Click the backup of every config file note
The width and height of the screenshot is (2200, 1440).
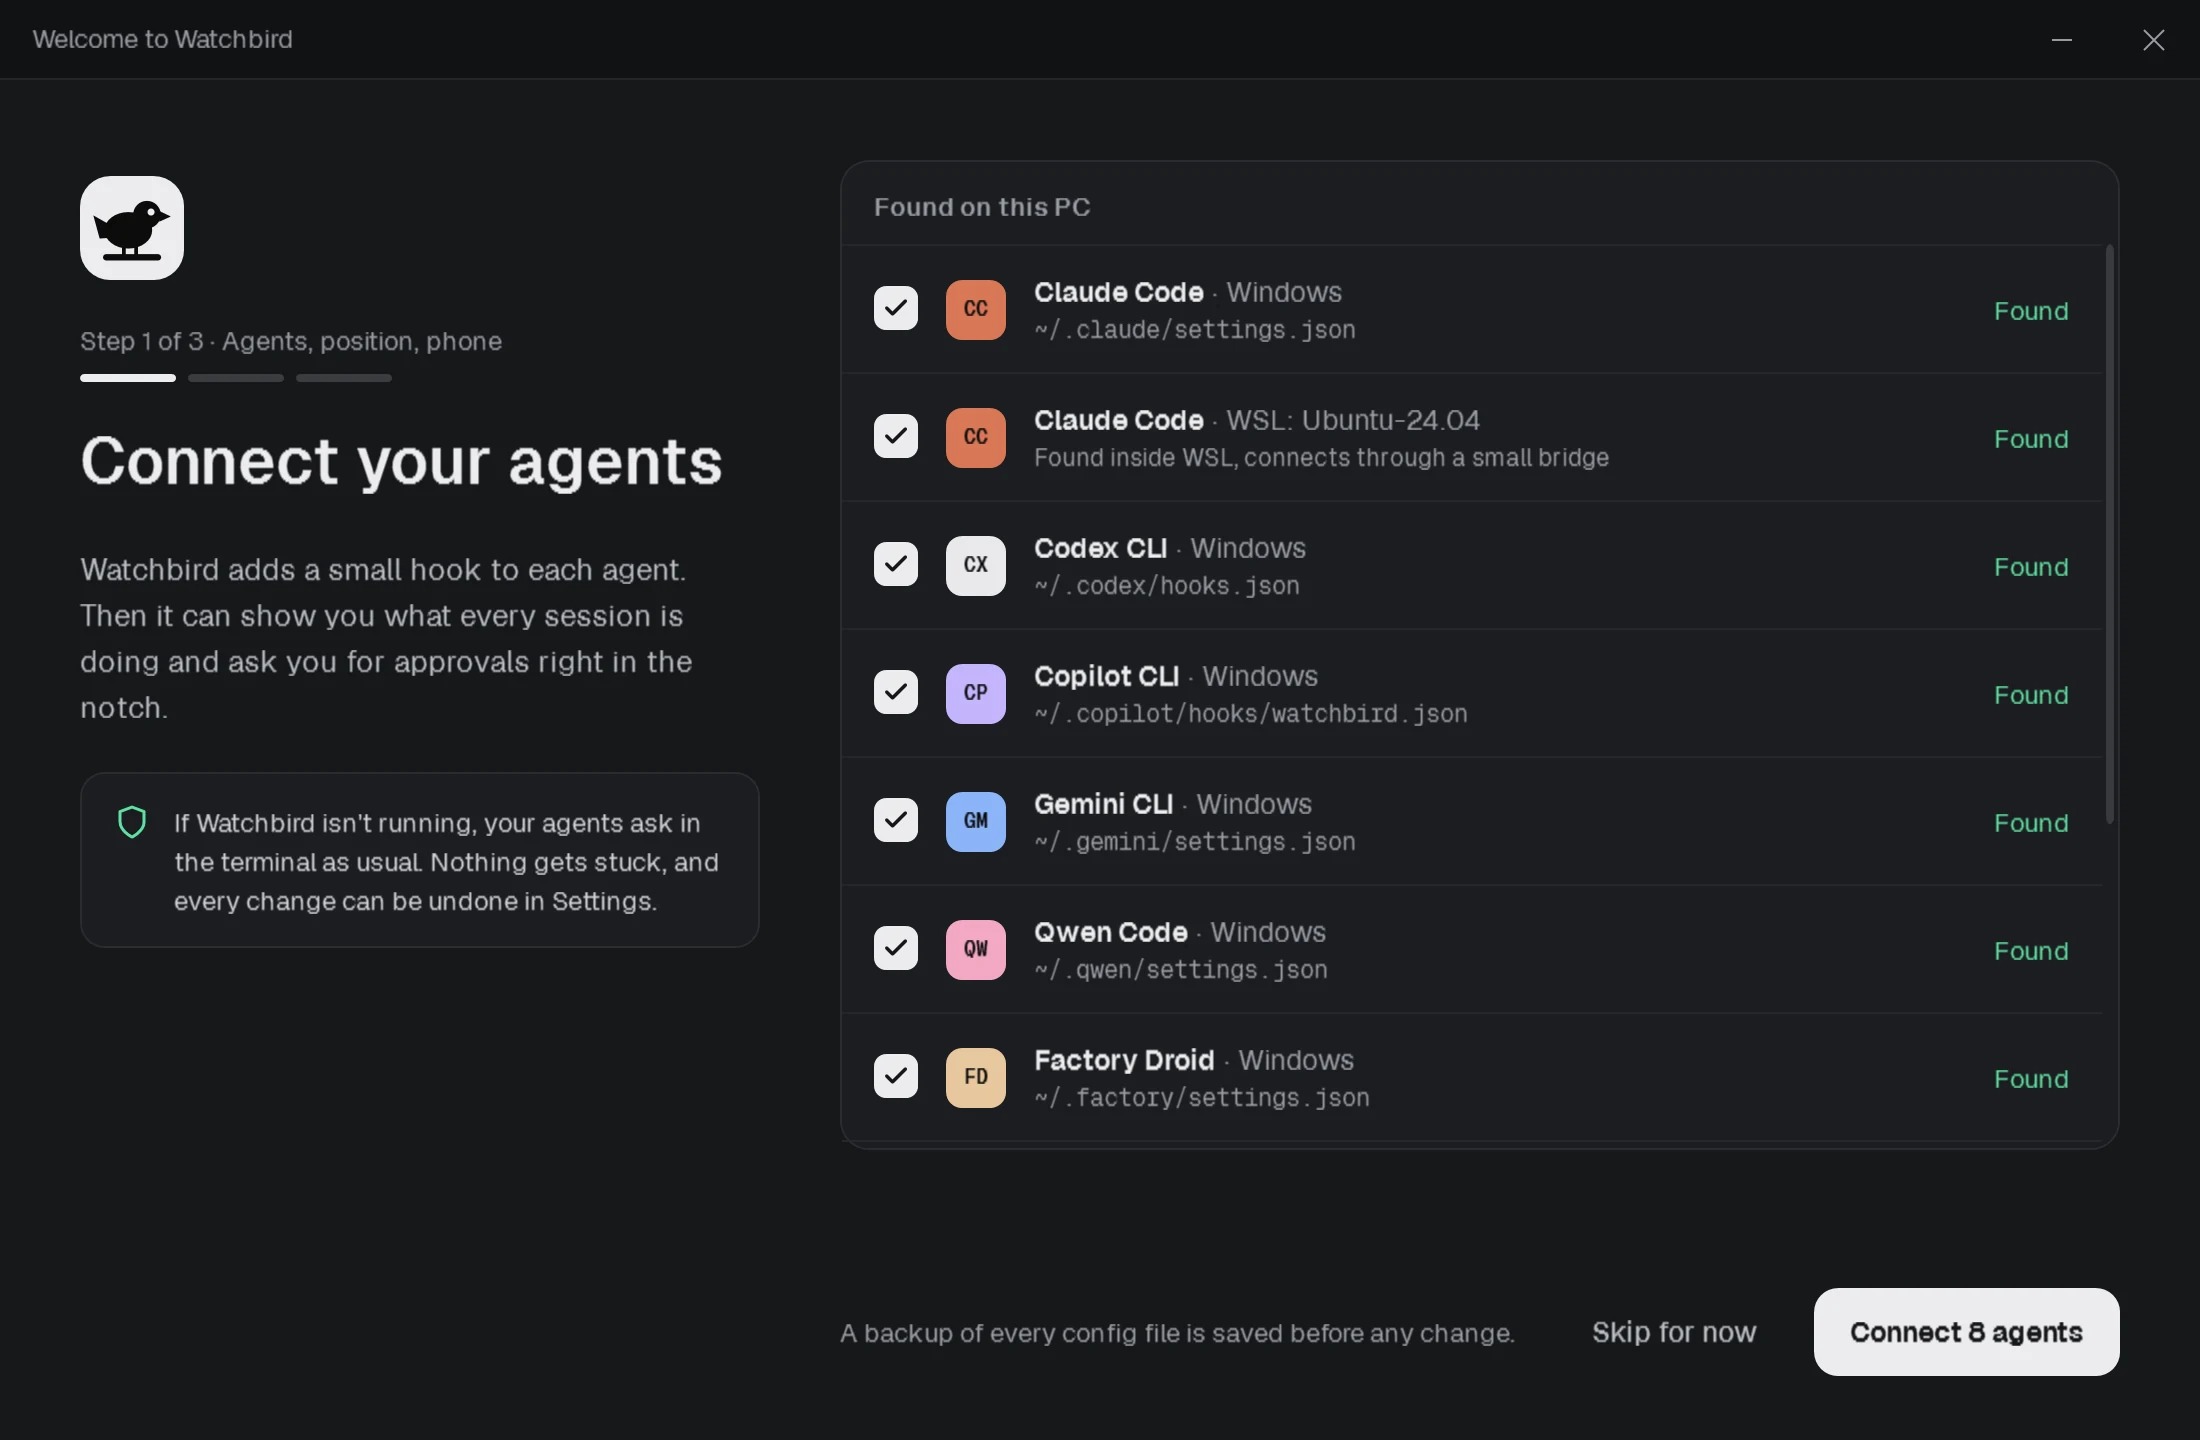(1177, 1333)
